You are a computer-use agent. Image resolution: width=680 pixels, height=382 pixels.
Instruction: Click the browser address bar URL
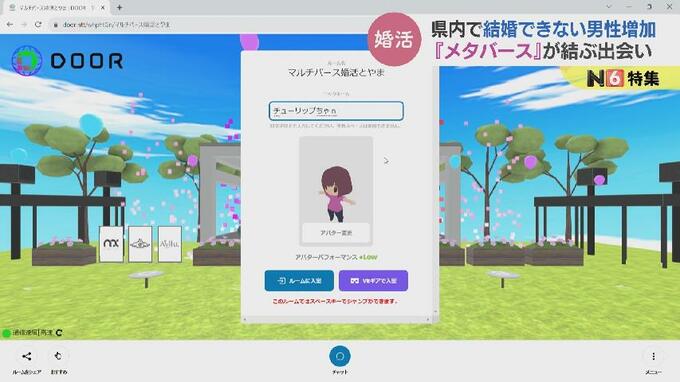(x=116, y=25)
